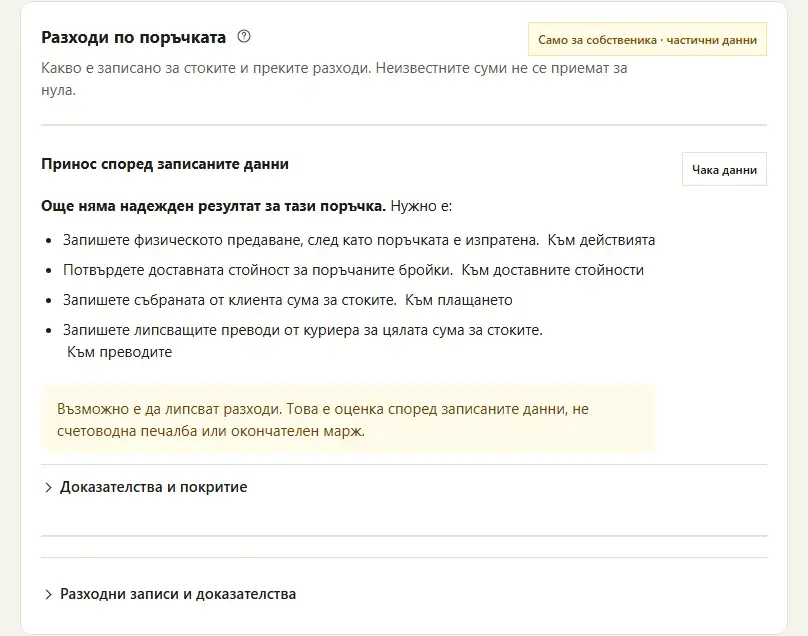The height and width of the screenshot is (636, 808).
Task: Click bullet text Запишете физическото предаване
Action: pos(301,240)
